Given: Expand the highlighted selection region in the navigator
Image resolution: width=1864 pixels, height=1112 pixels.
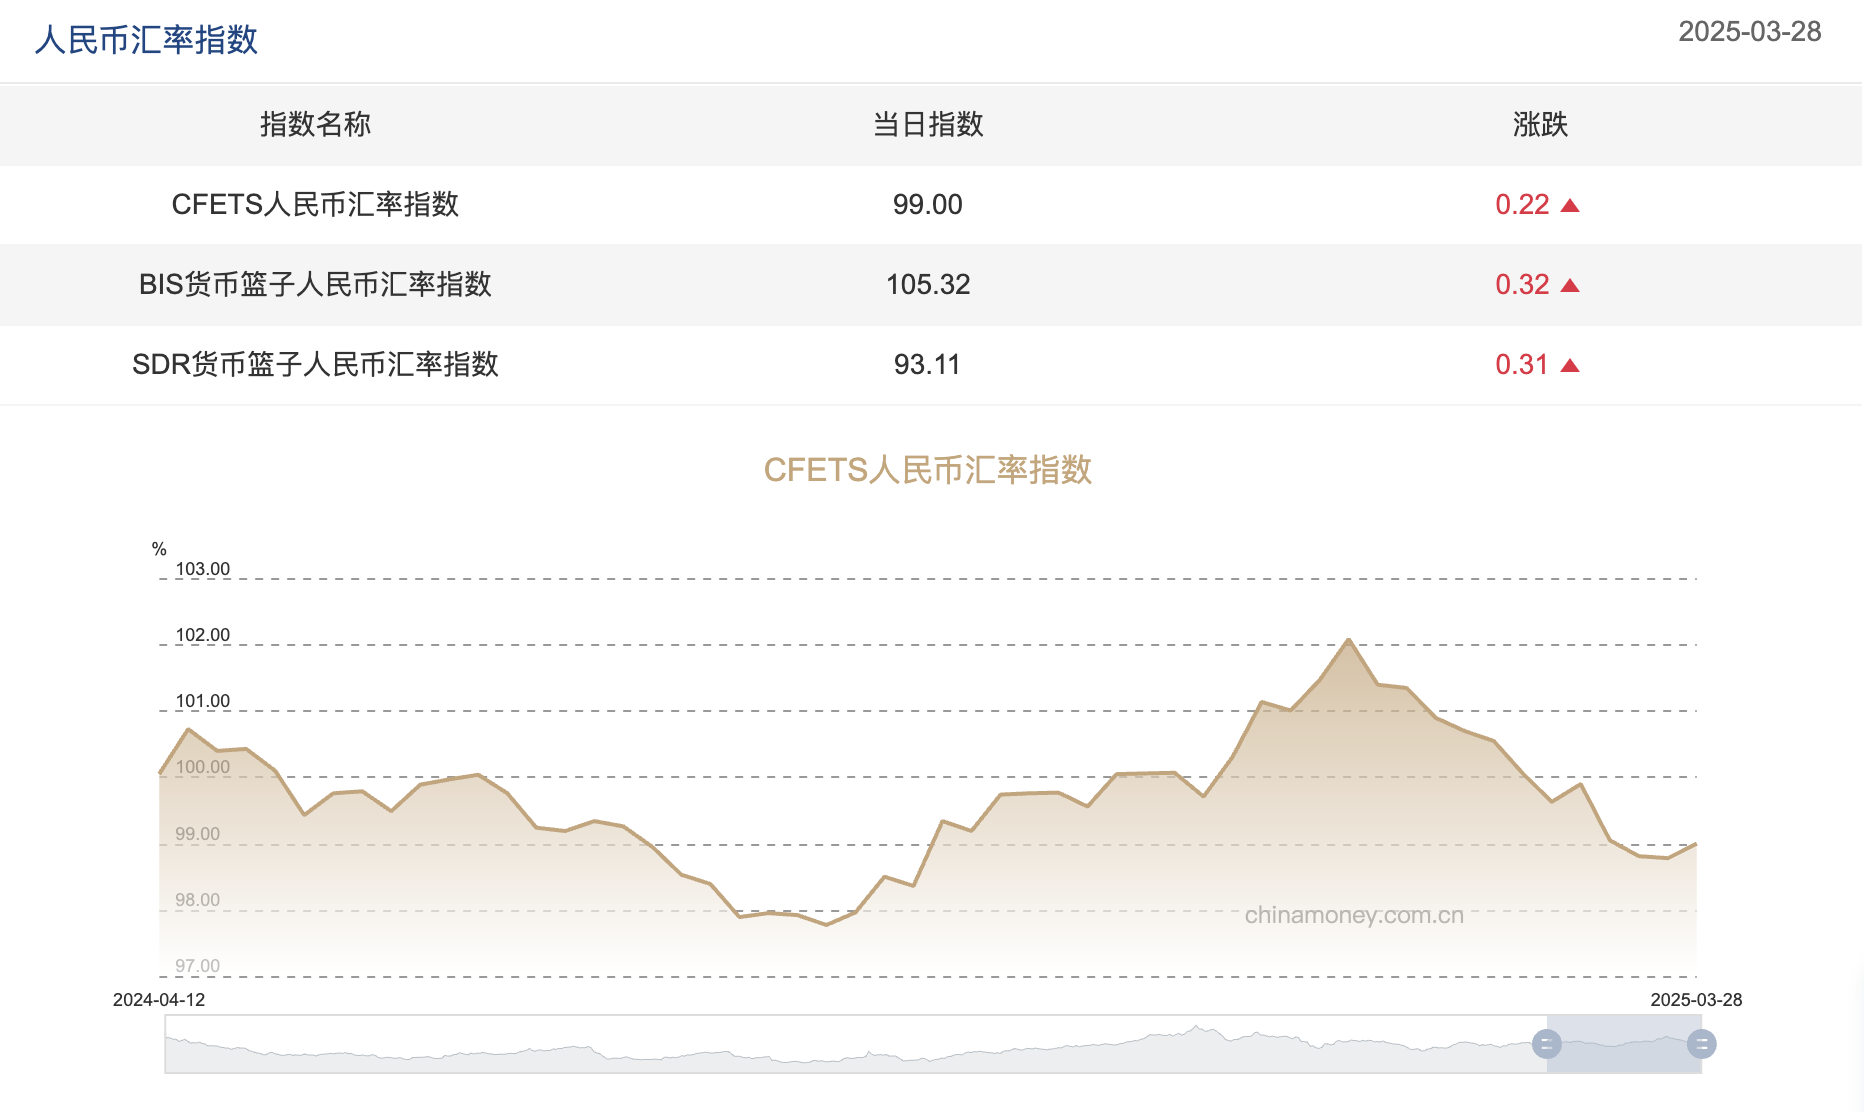Looking at the screenshot, I should (1625, 1046).
